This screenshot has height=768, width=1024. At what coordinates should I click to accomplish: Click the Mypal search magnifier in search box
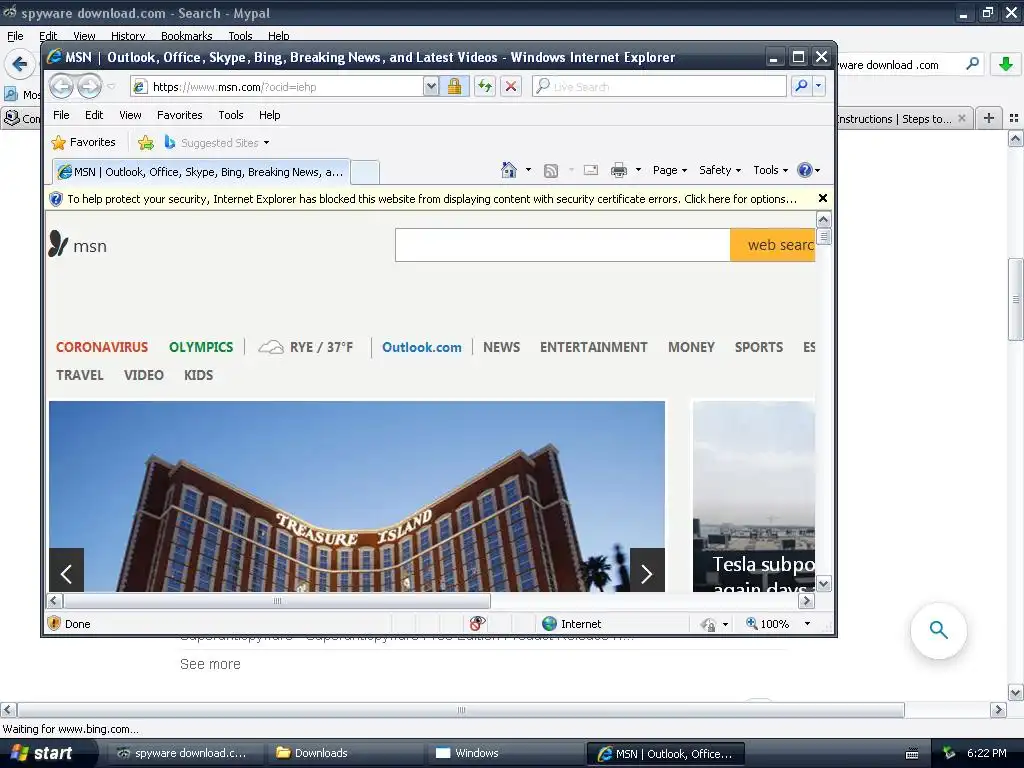972,64
